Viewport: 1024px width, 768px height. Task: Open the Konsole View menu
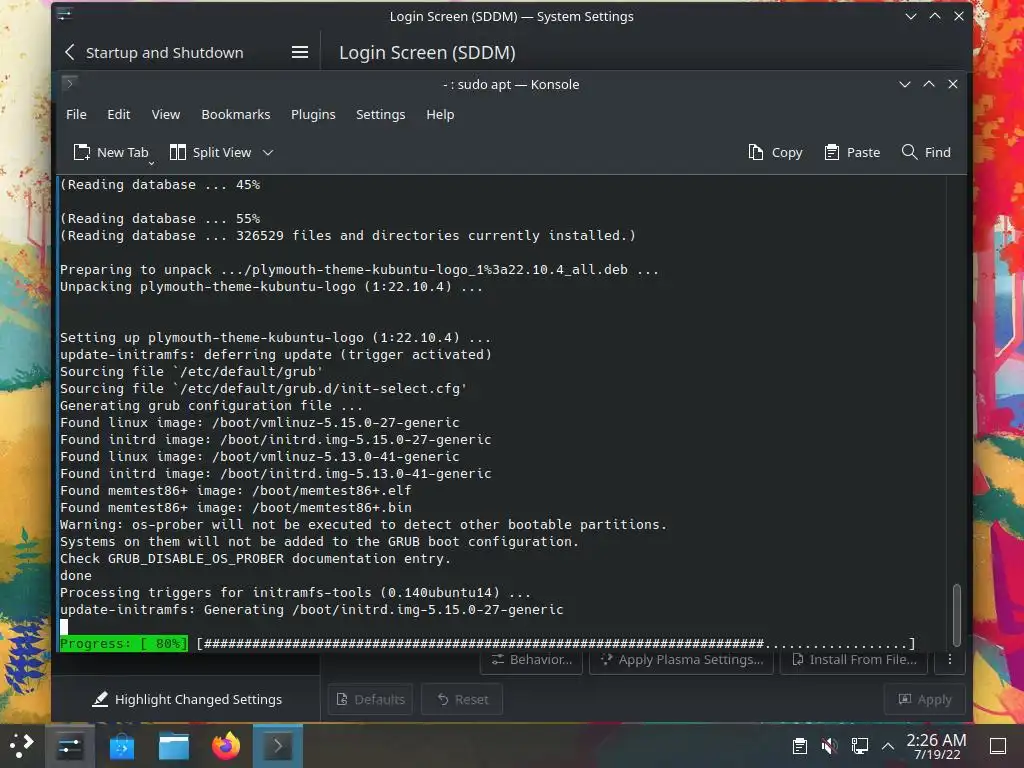click(x=166, y=114)
